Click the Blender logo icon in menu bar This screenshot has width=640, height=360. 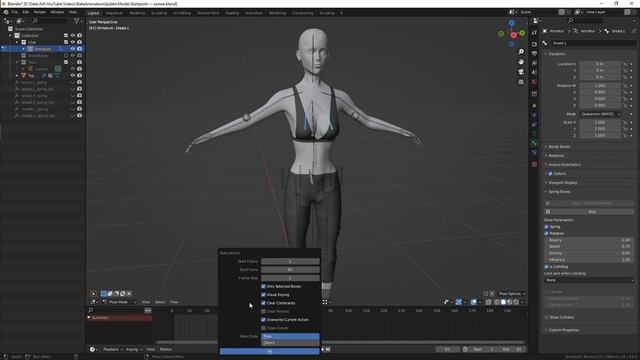(x=6, y=12)
